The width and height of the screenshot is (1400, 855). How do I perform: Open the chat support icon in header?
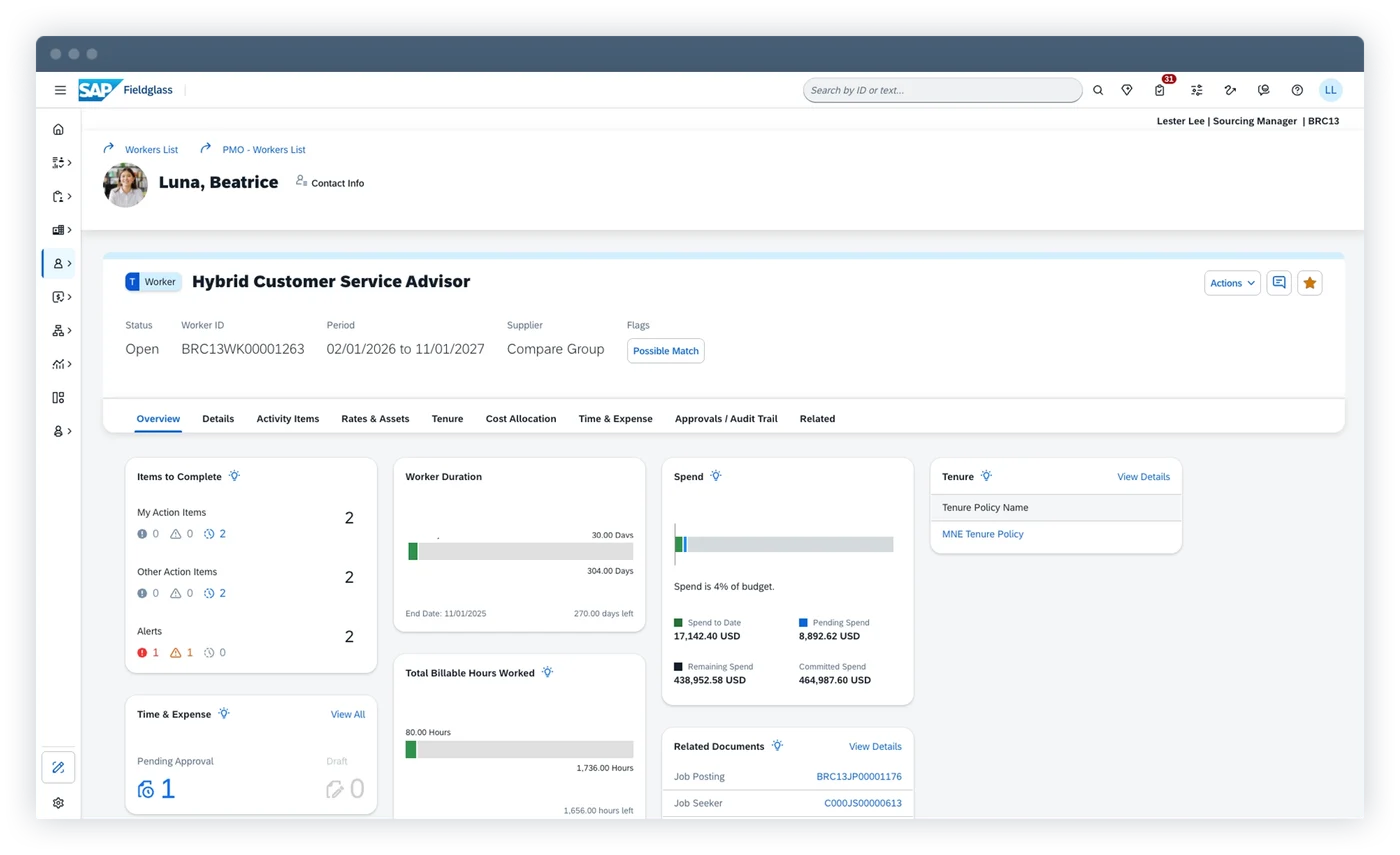tap(1264, 90)
